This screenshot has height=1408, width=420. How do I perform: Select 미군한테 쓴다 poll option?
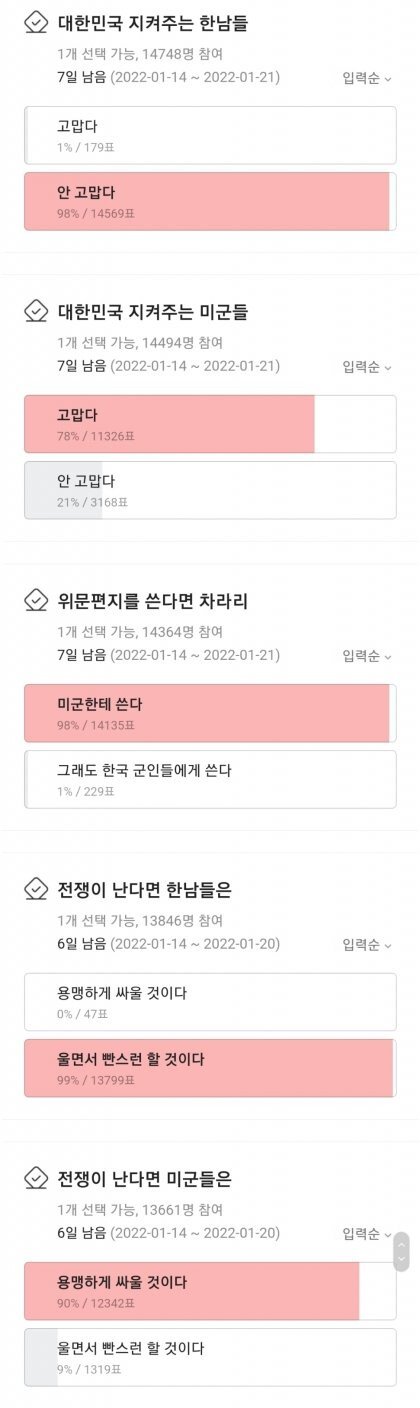pos(210,713)
